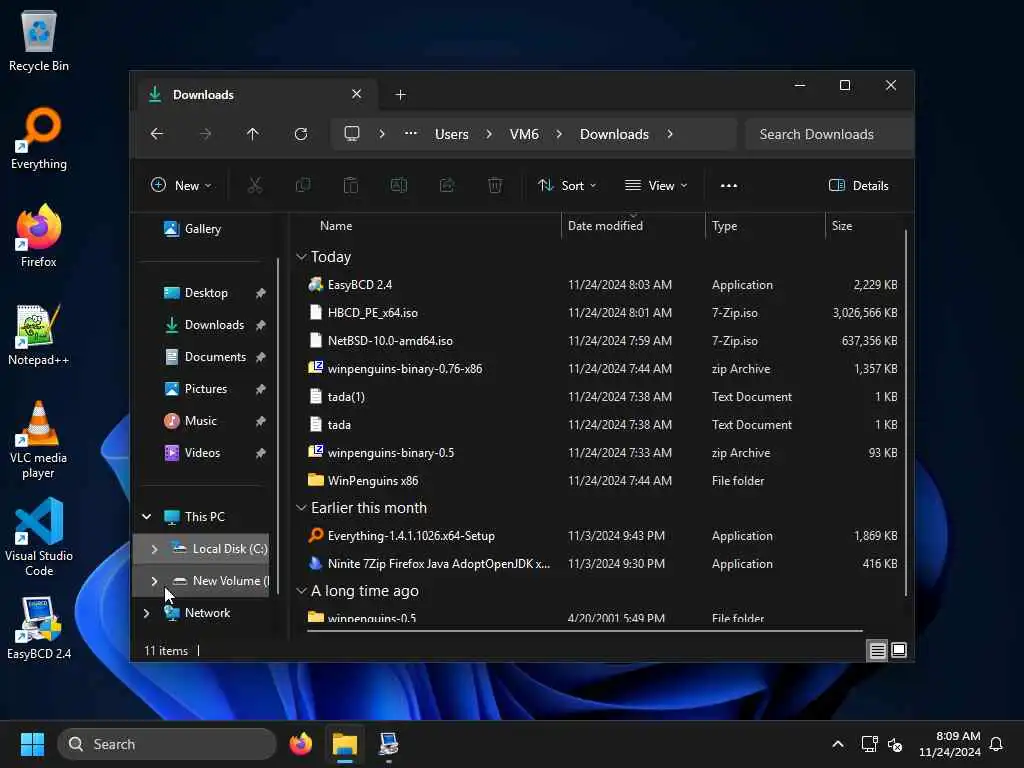Open the Windows Start menu

point(32,744)
